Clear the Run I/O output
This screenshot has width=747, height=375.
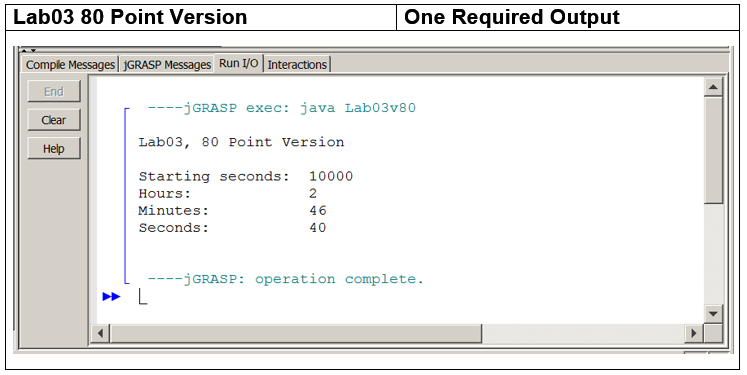(x=54, y=120)
